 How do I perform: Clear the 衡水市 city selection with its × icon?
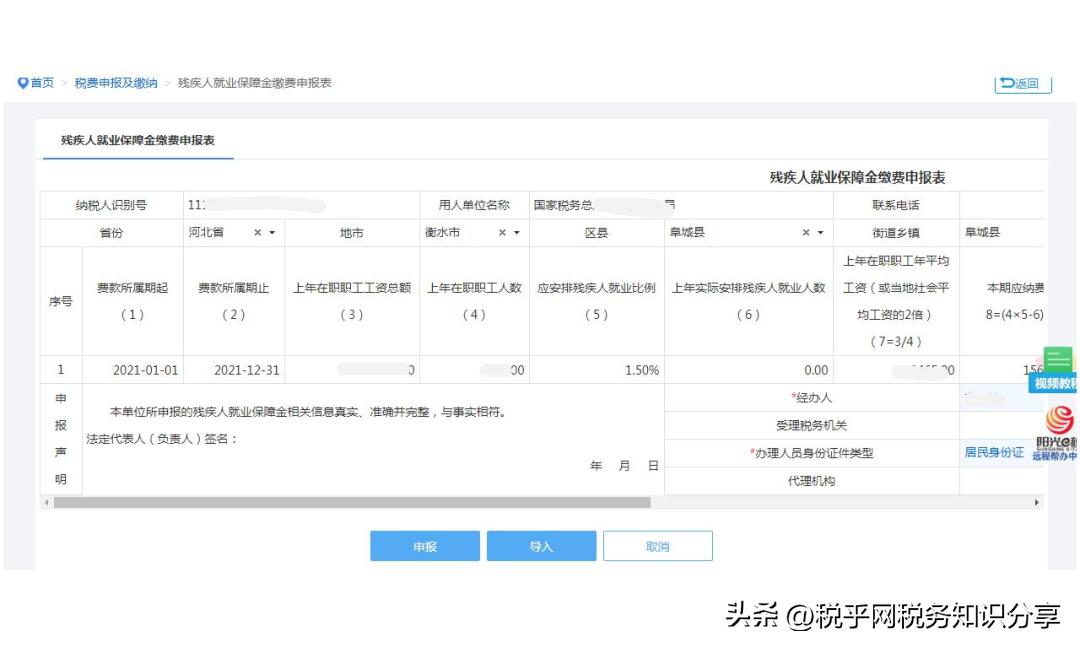[x=504, y=232]
